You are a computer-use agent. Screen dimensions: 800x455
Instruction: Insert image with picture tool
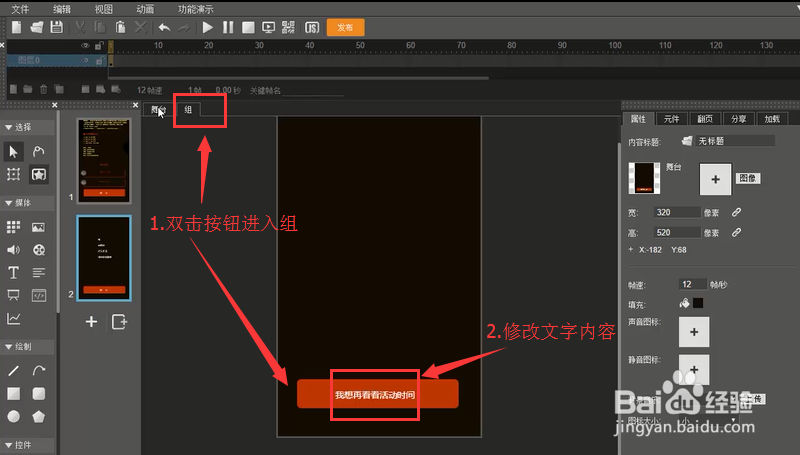click(38, 227)
